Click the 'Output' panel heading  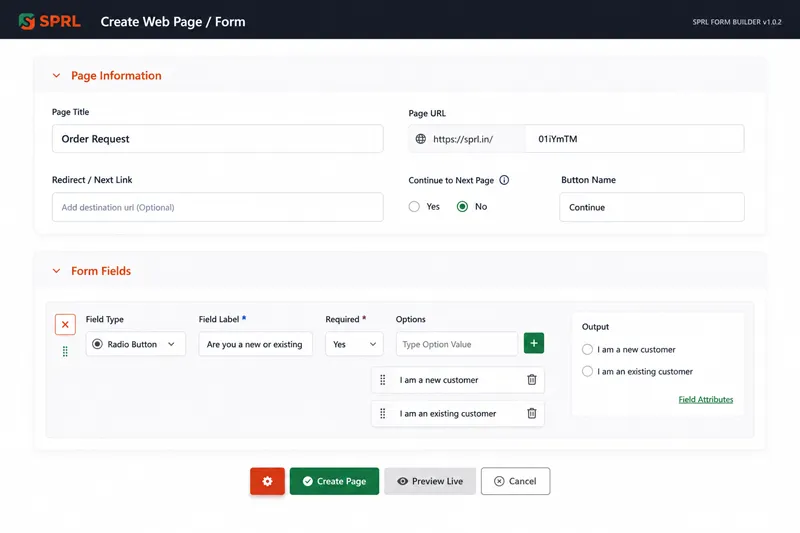[x=595, y=326]
